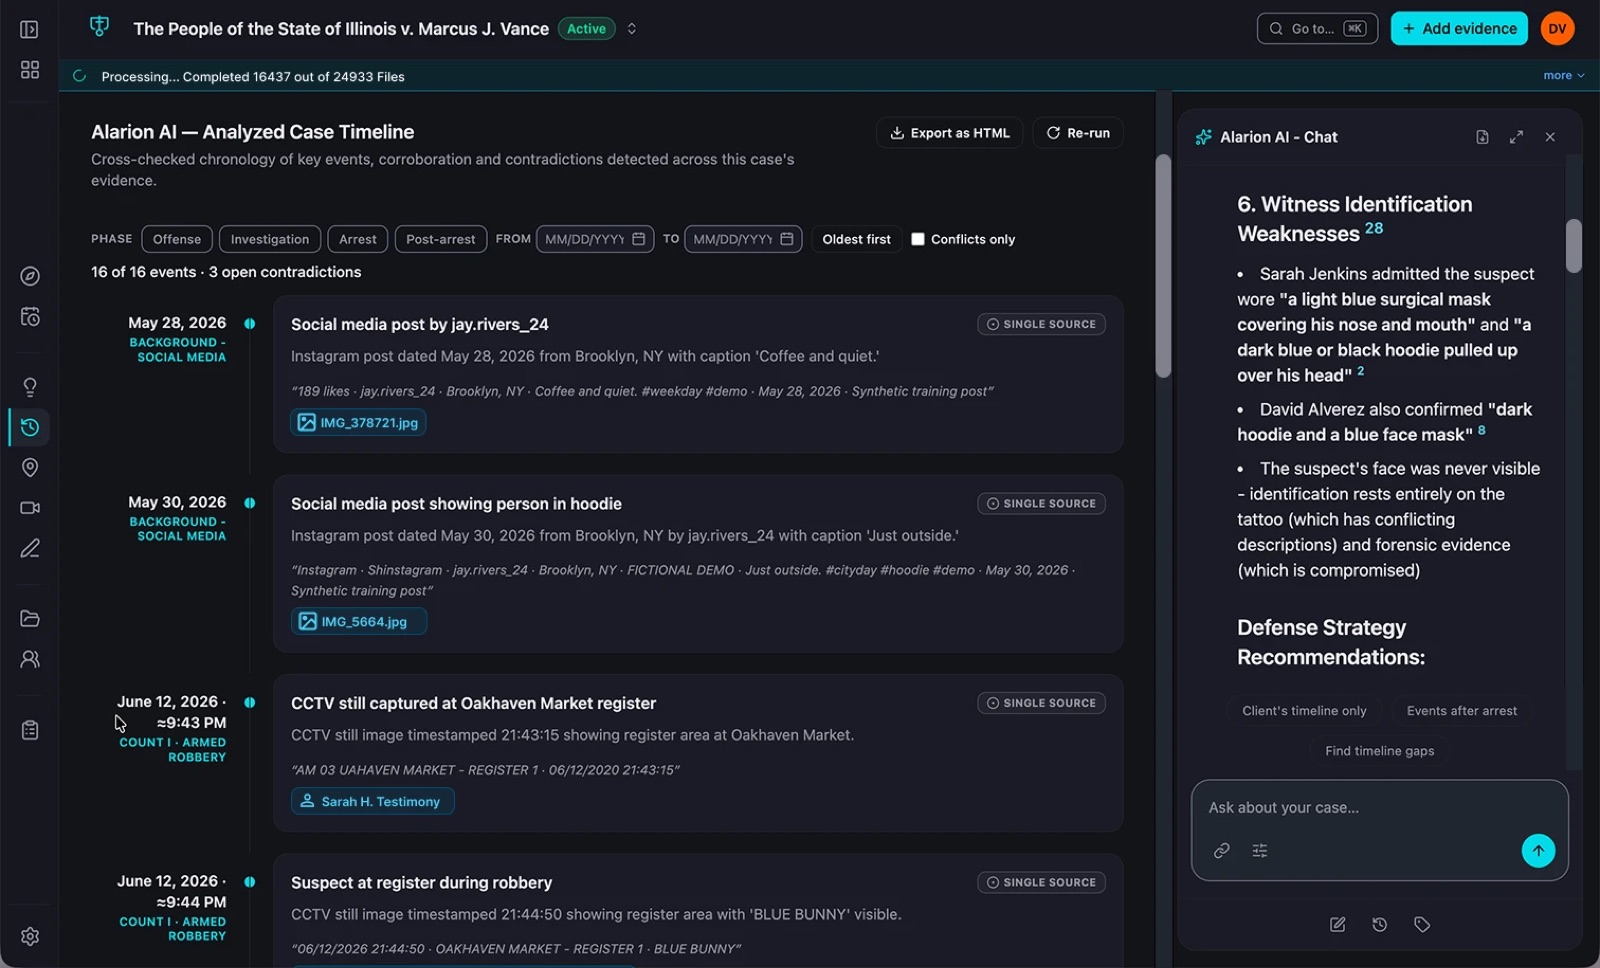Open the Go to search box

[x=1317, y=29]
